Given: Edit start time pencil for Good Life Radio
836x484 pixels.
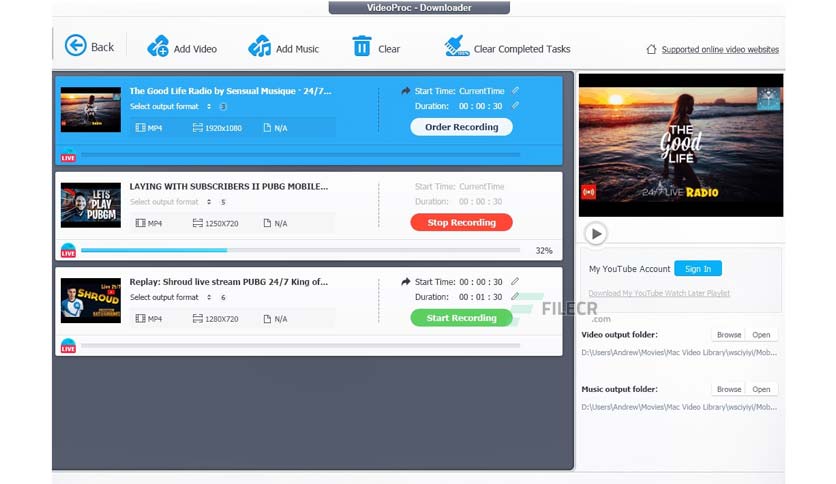Looking at the screenshot, I should pyautogui.click(x=515, y=91).
